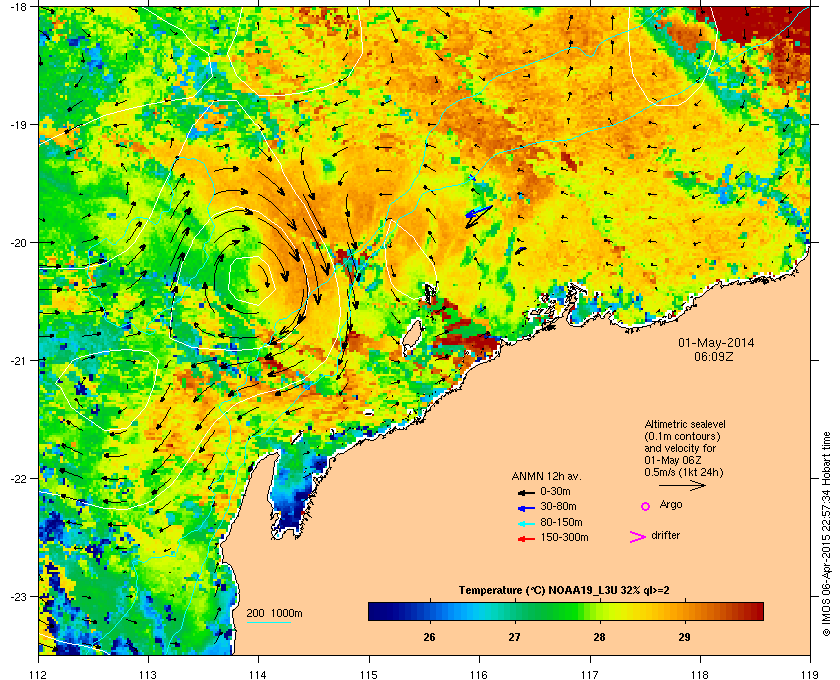Image resolution: width=840 pixels, height=680 pixels.
Task: Click the 112 longitude axis label
Action: pyautogui.click(x=38, y=674)
